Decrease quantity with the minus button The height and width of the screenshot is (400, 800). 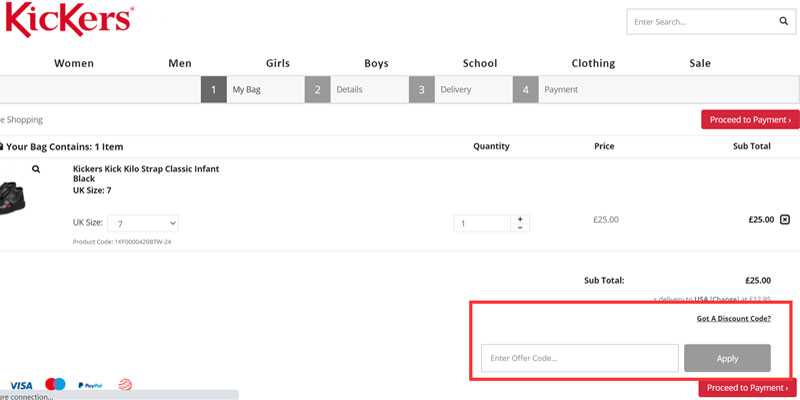click(x=519, y=228)
